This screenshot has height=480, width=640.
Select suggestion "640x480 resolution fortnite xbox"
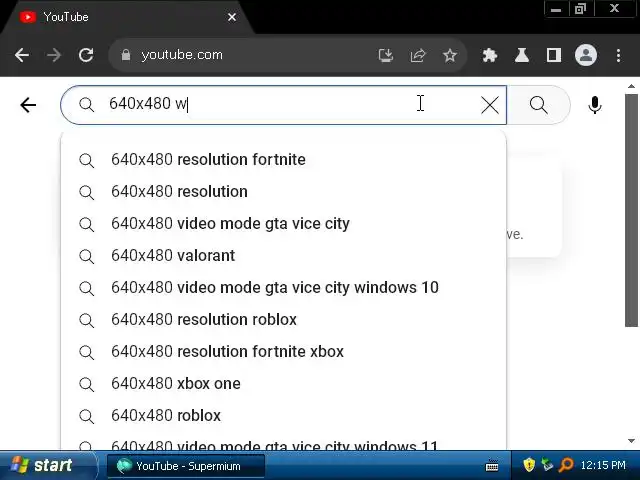(283, 351)
